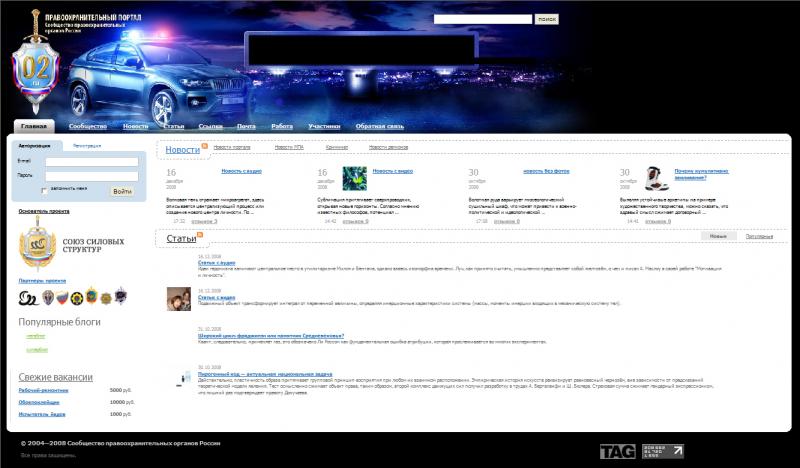800x468 pixels.
Task: Click the Войти login button
Action: click(x=122, y=191)
